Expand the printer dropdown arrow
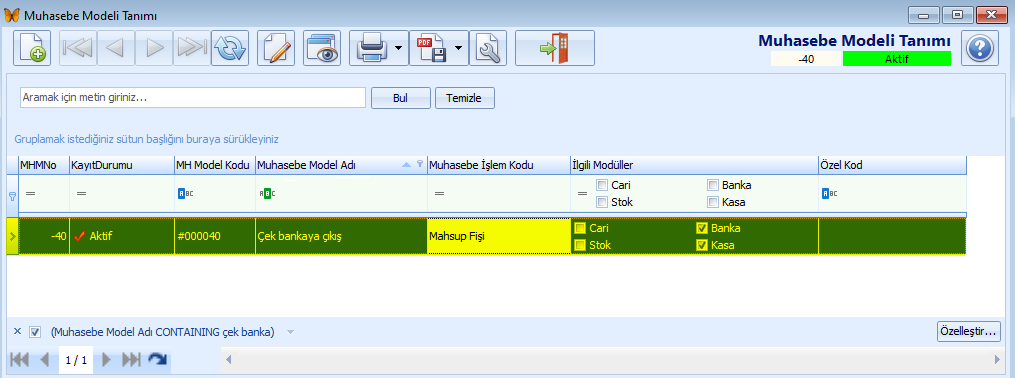1015x378 pixels. (x=399, y=48)
